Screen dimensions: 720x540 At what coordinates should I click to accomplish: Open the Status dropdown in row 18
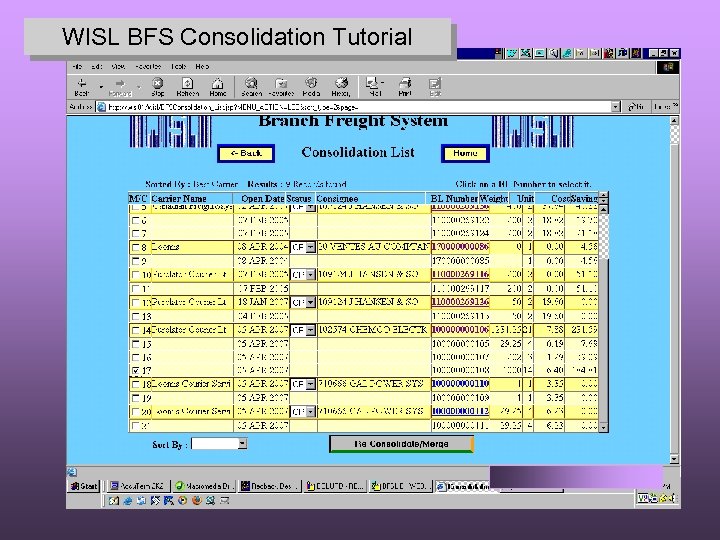pyautogui.click(x=311, y=384)
